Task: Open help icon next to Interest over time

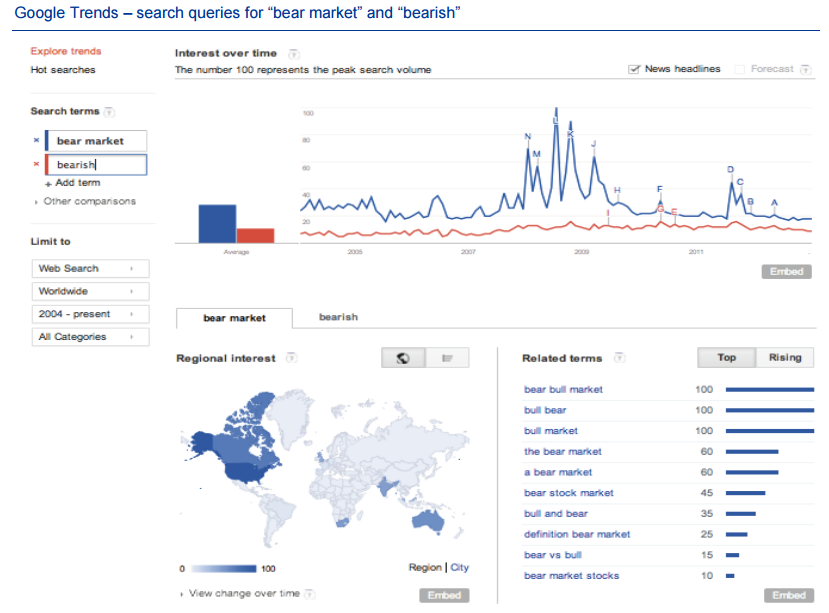Action: pyautogui.click(x=293, y=53)
